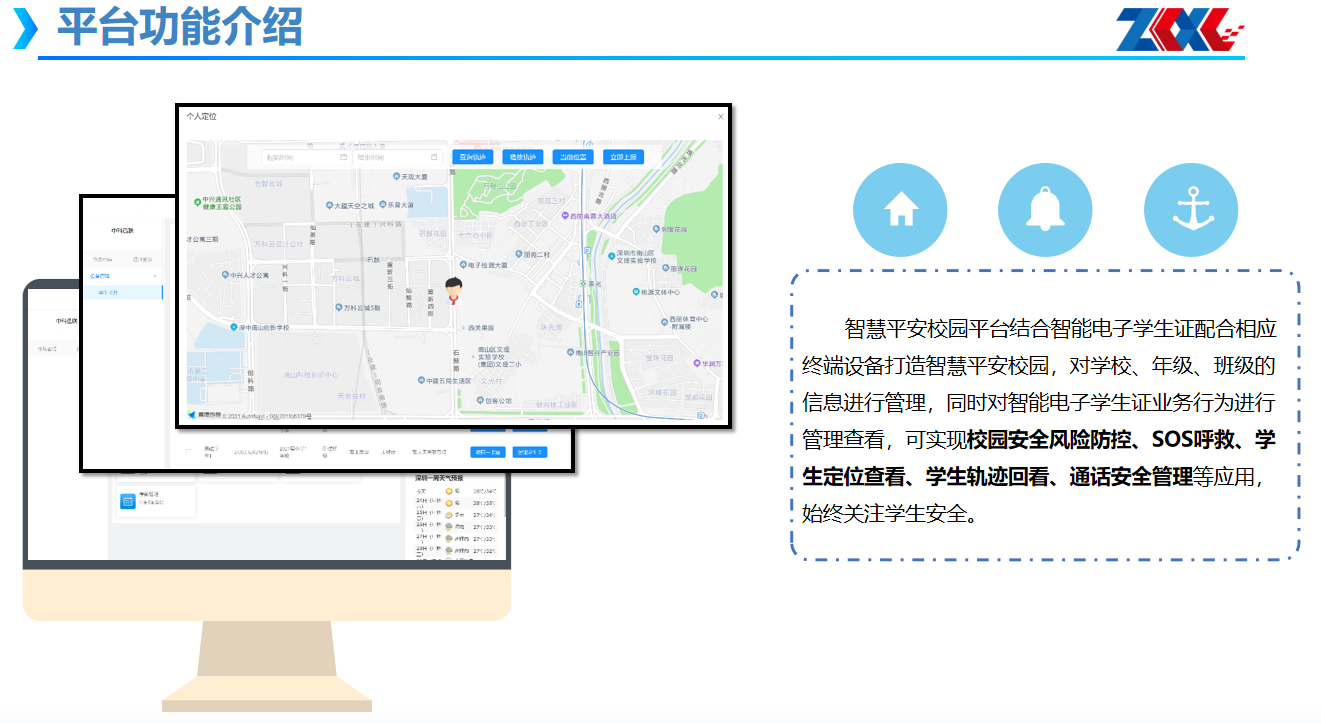Screen dimensions: 1321x723
Task: Click the calendar icon in end time field
Action: (434, 157)
